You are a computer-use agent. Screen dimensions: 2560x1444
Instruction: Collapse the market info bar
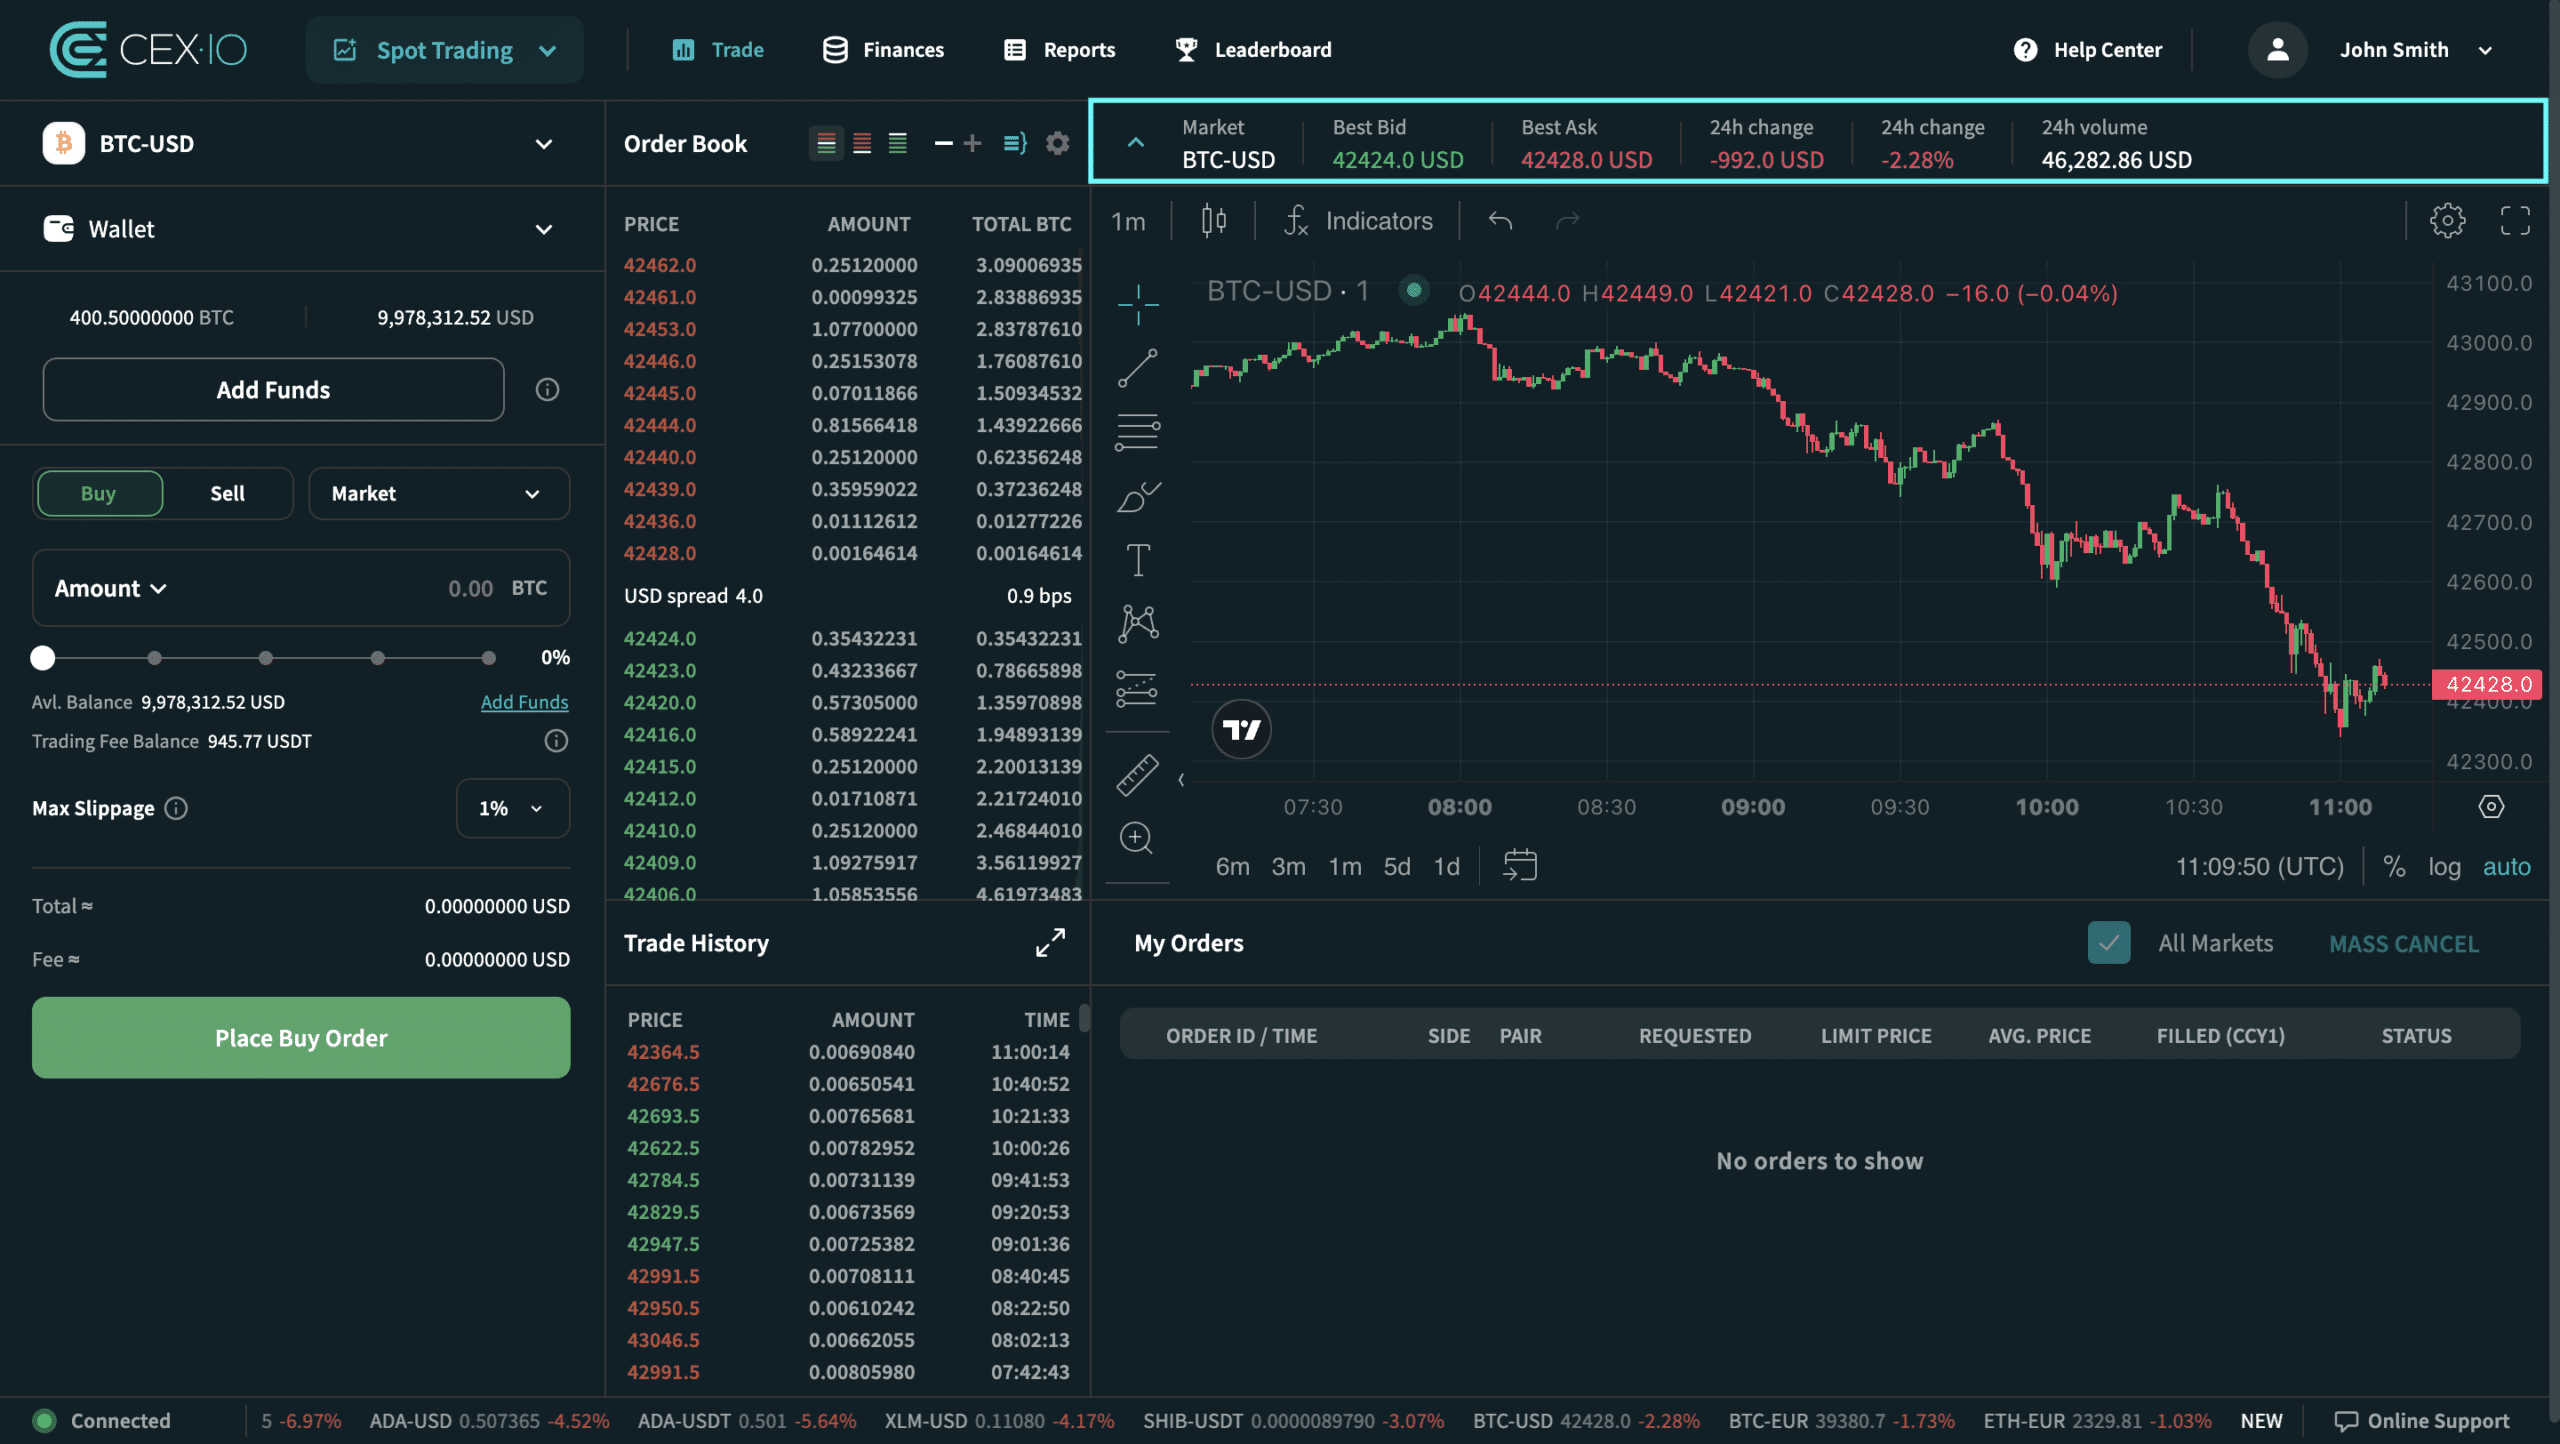pyautogui.click(x=1135, y=143)
